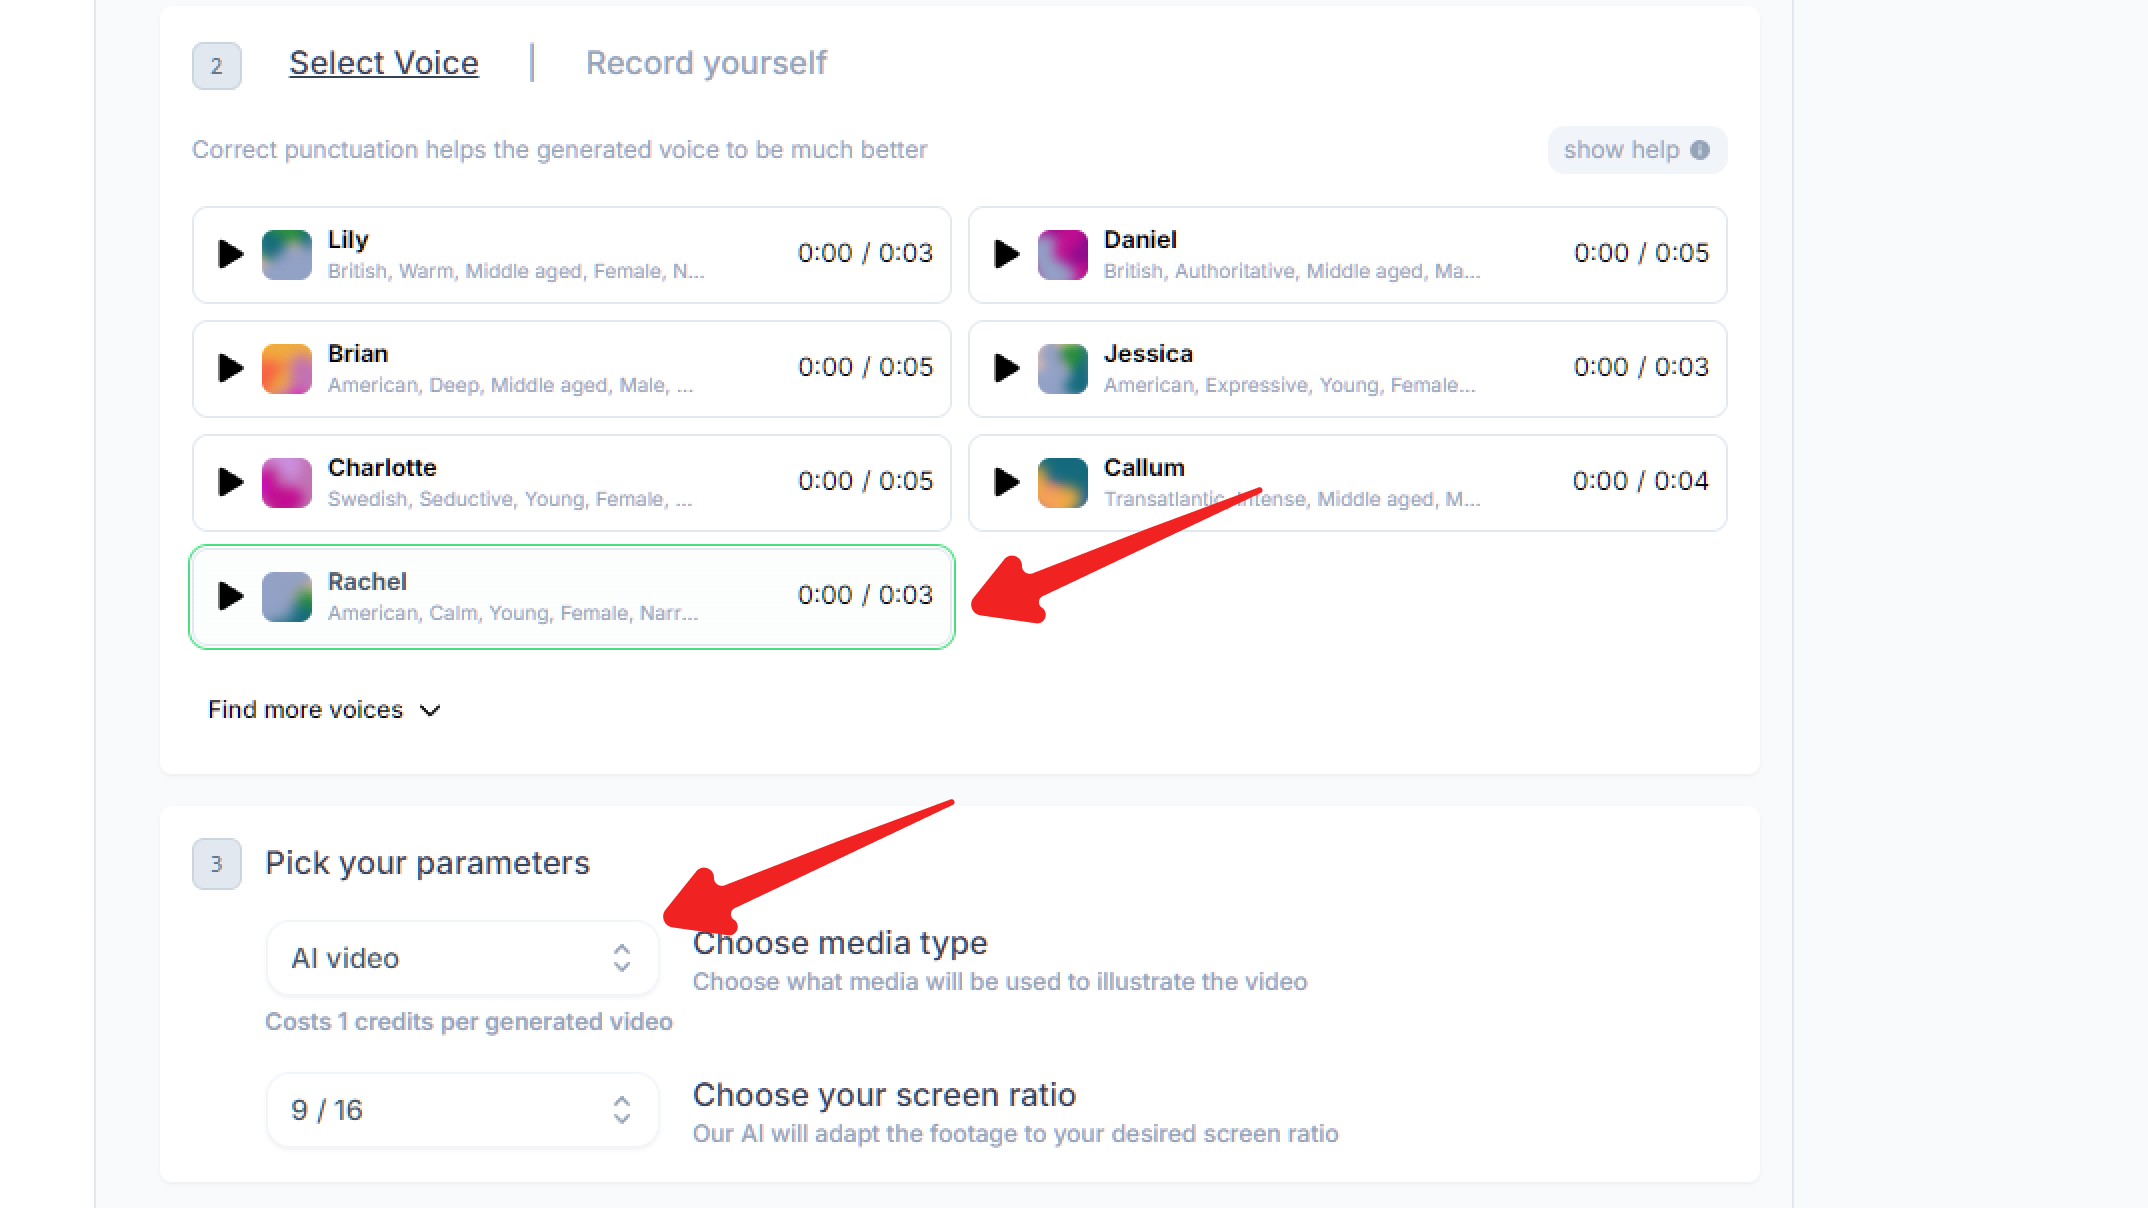This screenshot has height=1208, width=2148.
Task: Open AI video media type dropdown
Action: [462, 958]
